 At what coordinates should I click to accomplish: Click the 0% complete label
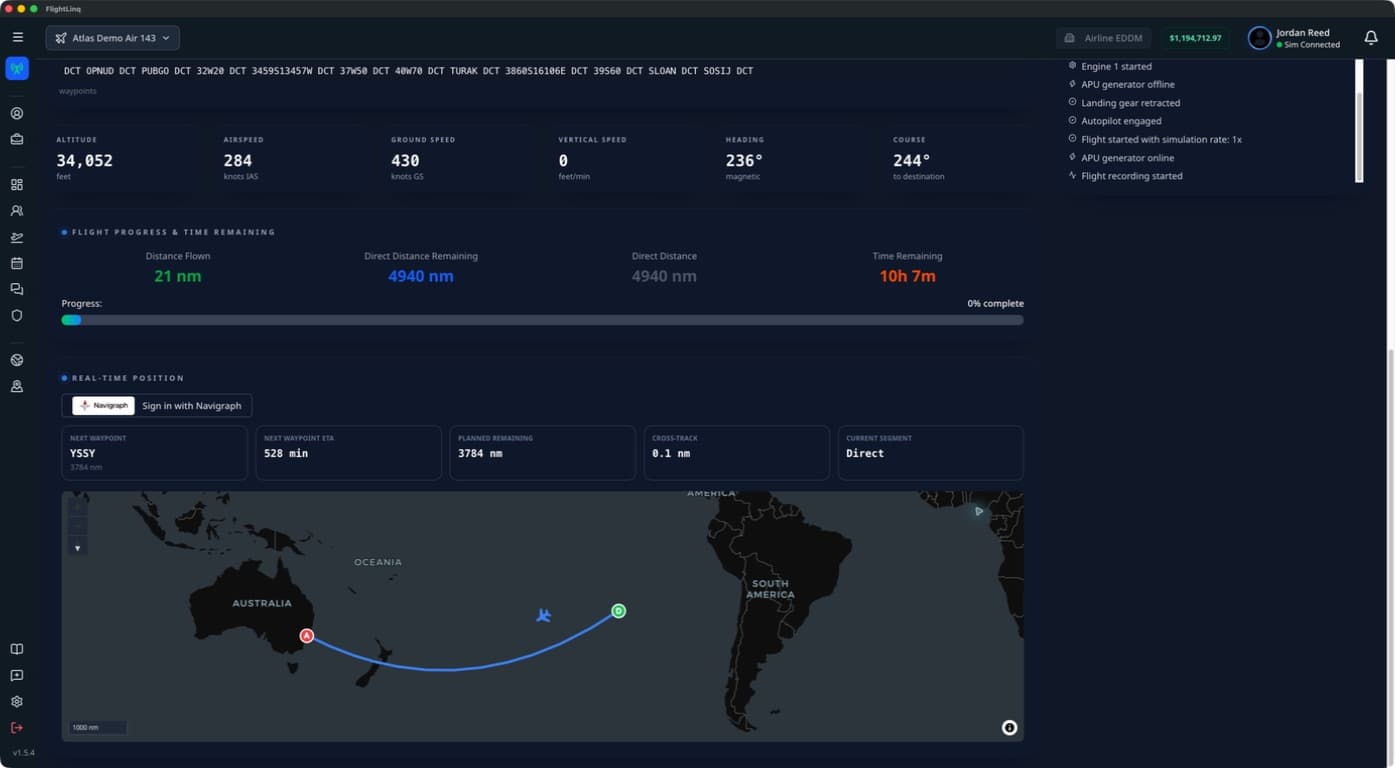(995, 303)
